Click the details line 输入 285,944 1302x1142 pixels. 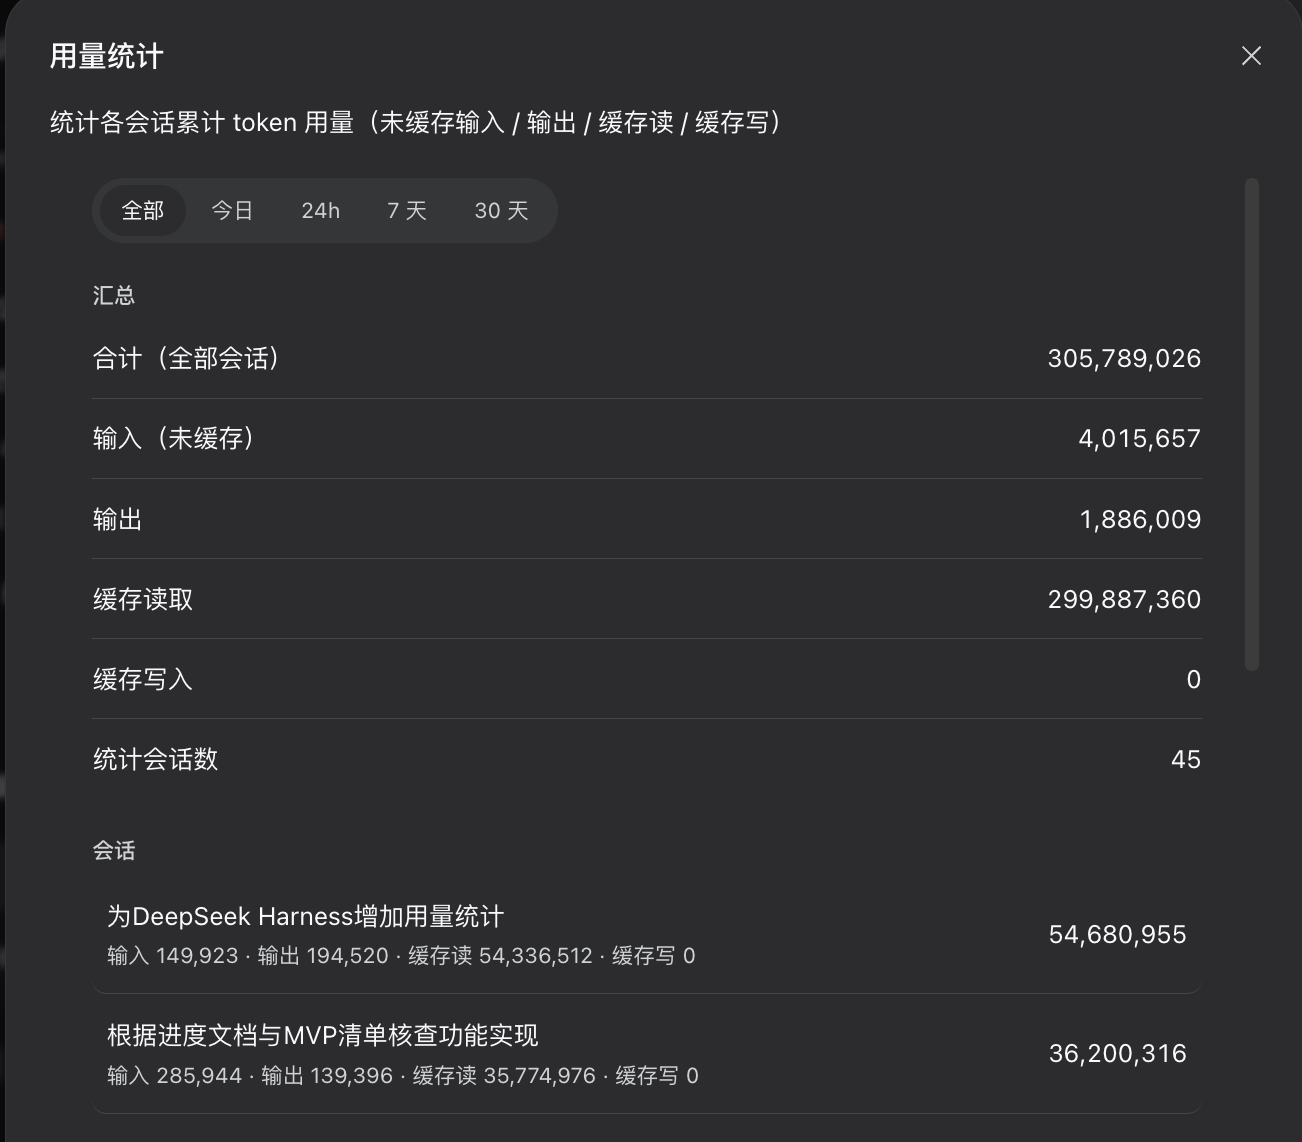pos(403,1076)
